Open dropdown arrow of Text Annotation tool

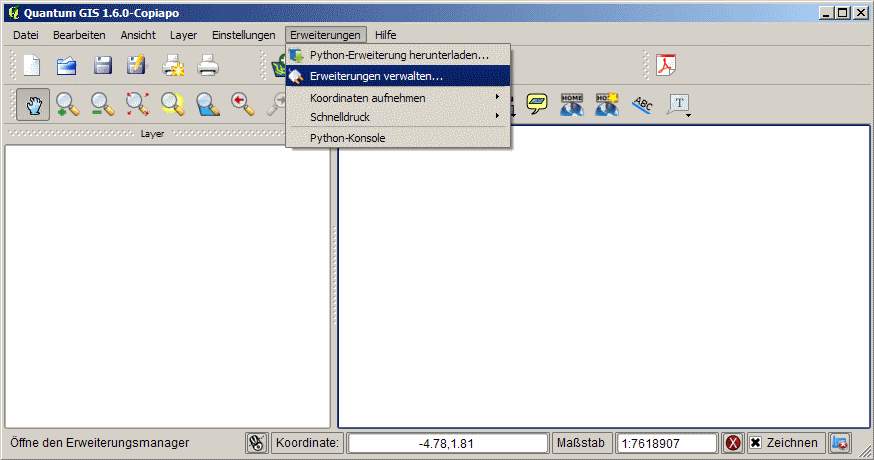[x=689, y=115]
